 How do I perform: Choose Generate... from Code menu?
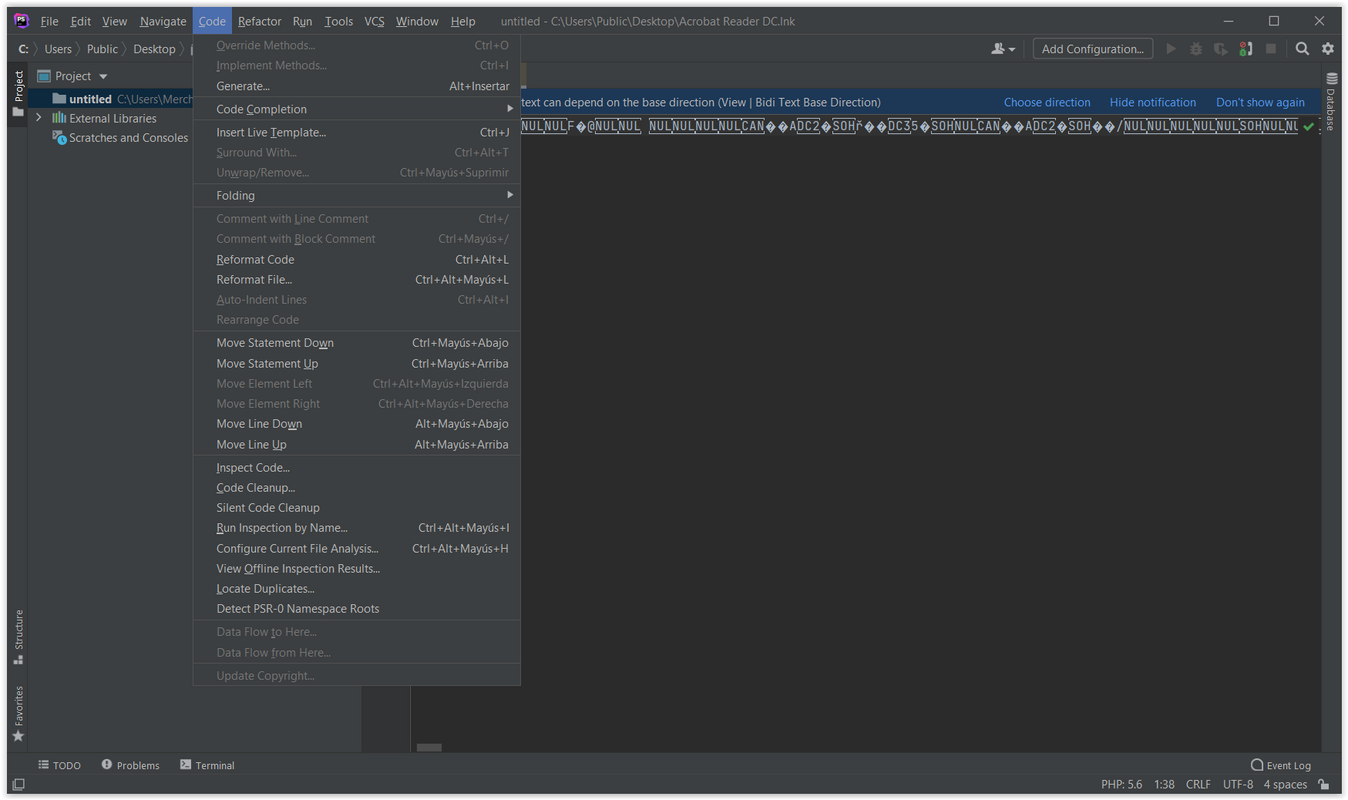coord(357,86)
